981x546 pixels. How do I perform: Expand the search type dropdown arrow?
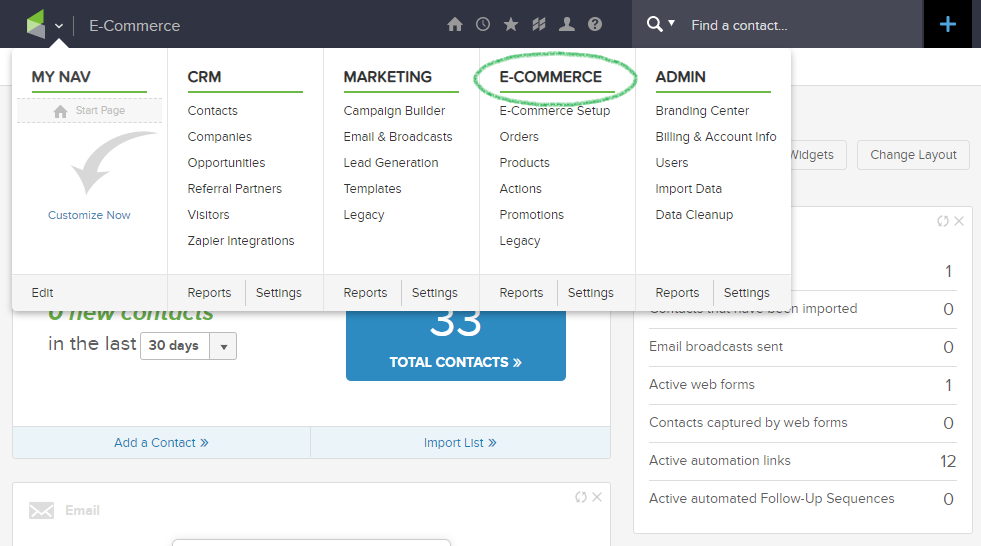[x=671, y=23]
